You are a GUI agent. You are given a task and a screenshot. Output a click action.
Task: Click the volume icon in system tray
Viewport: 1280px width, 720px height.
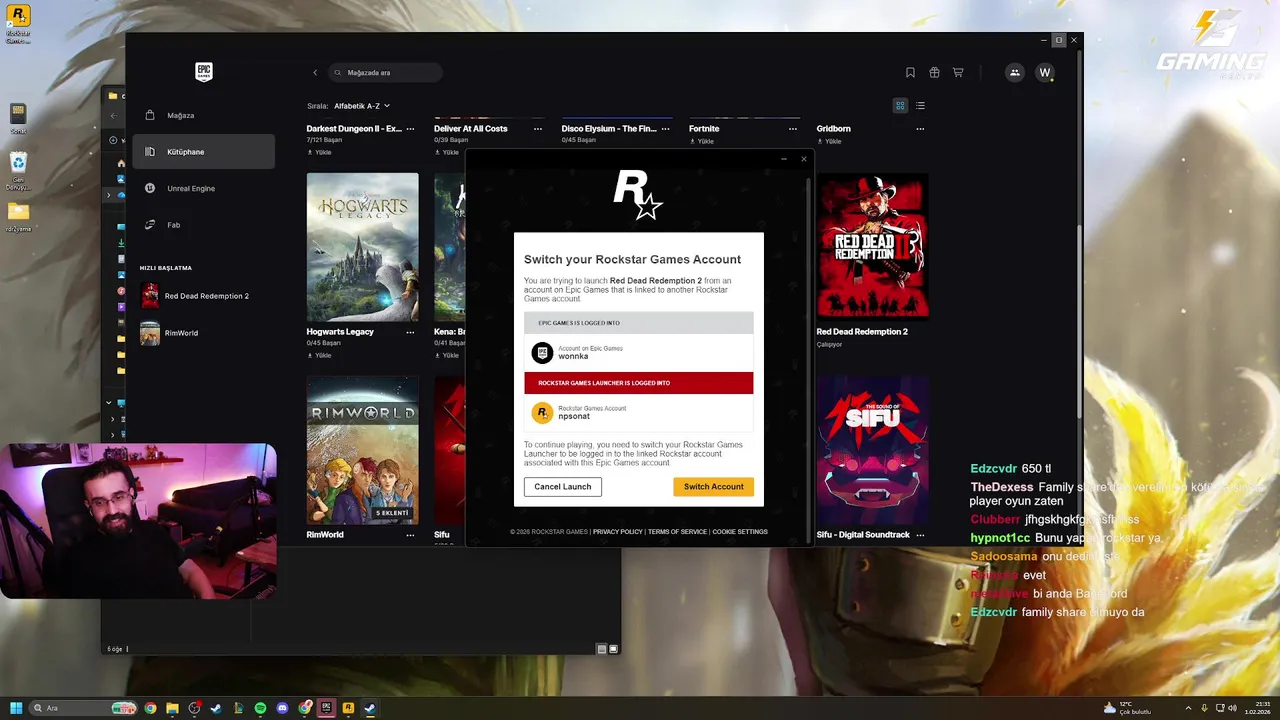1232,708
